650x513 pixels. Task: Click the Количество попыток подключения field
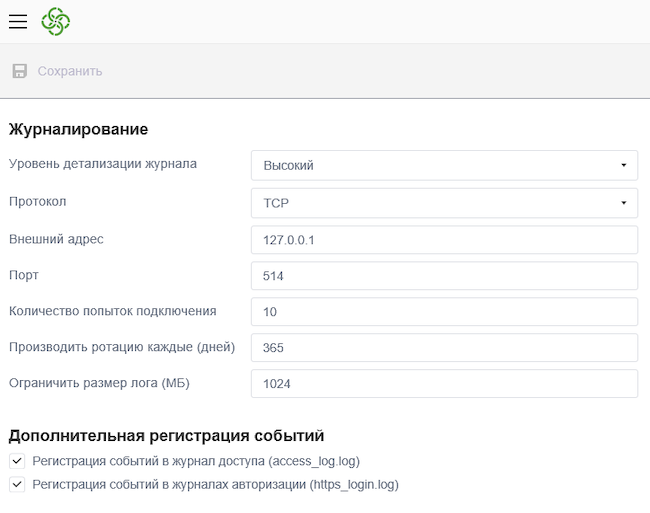(443, 312)
